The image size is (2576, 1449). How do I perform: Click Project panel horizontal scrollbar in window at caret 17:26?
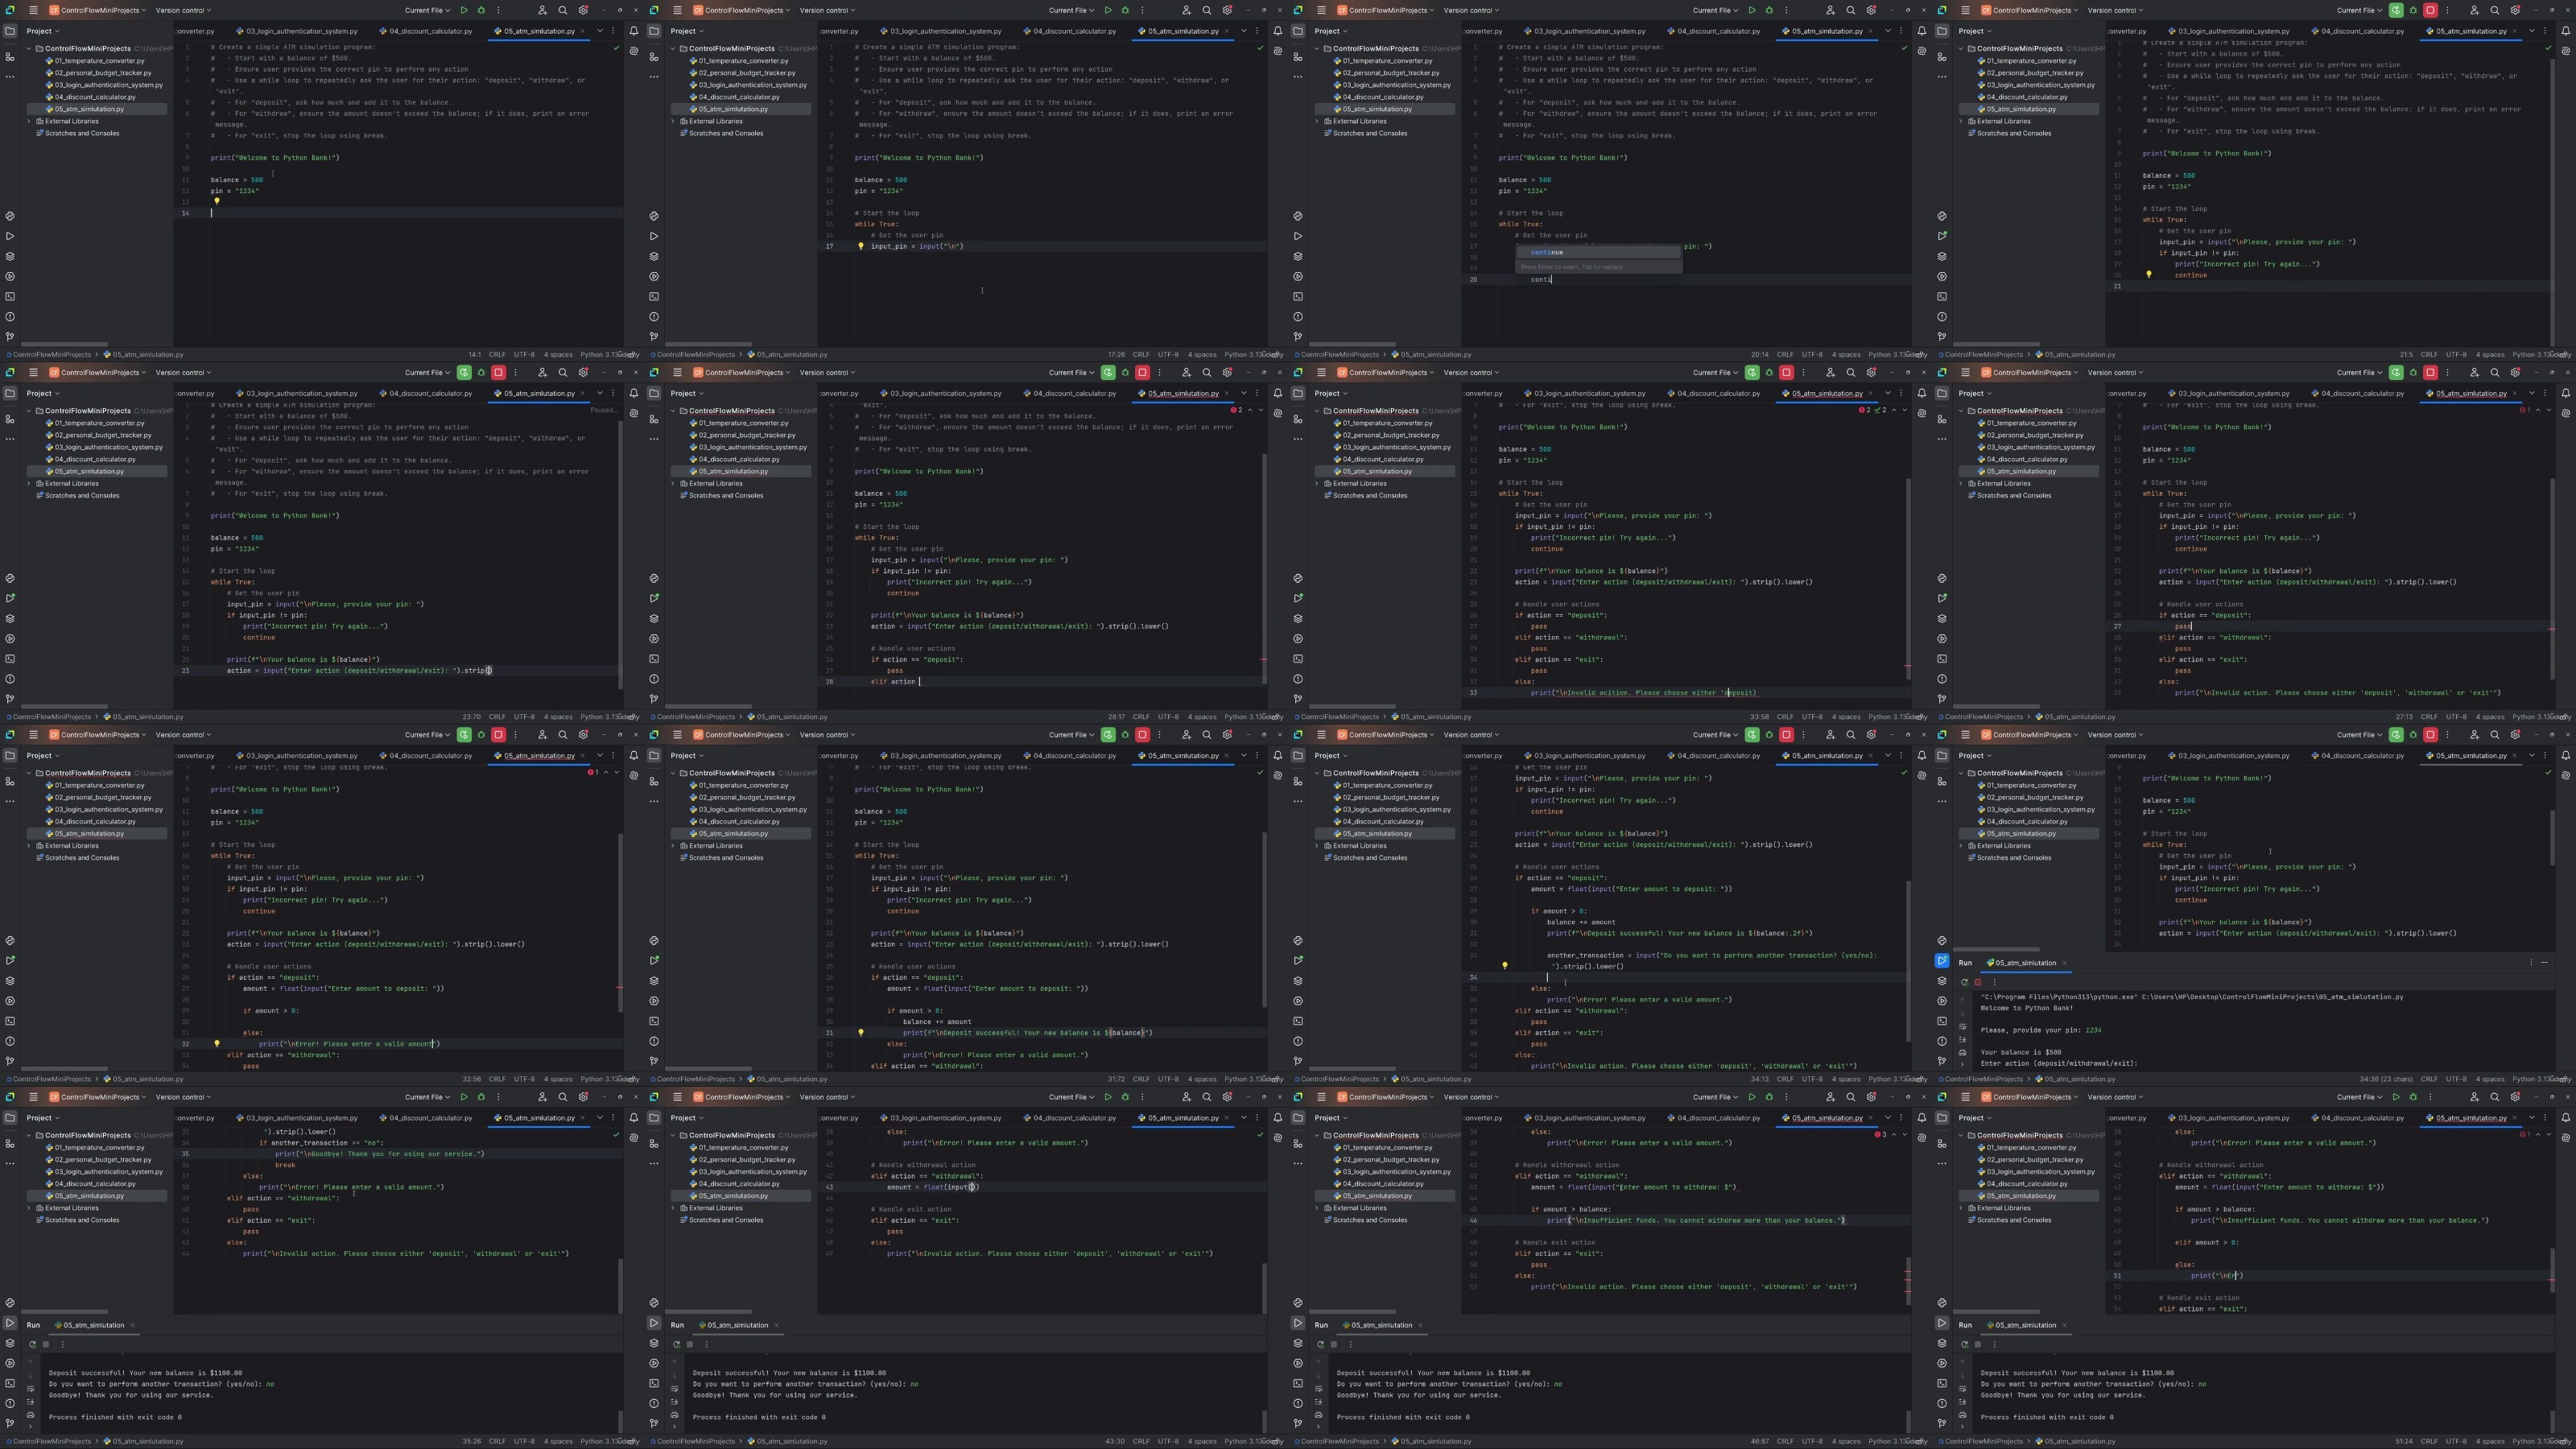click(x=708, y=344)
